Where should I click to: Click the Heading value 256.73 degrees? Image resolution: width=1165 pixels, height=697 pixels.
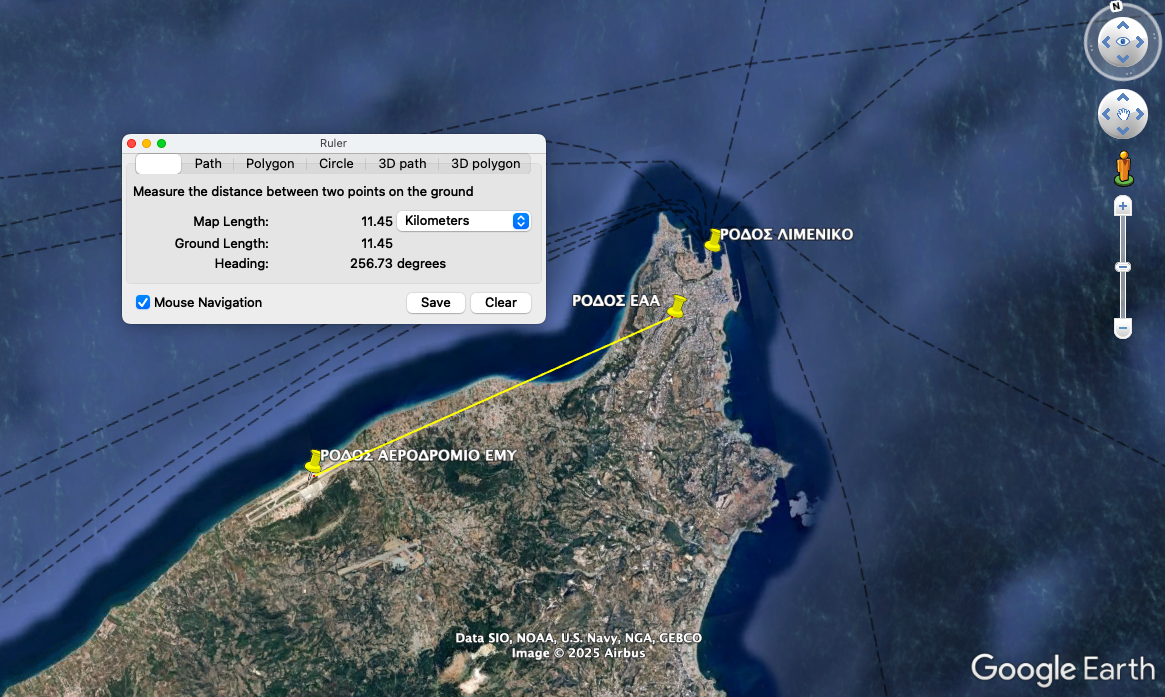point(397,264)
